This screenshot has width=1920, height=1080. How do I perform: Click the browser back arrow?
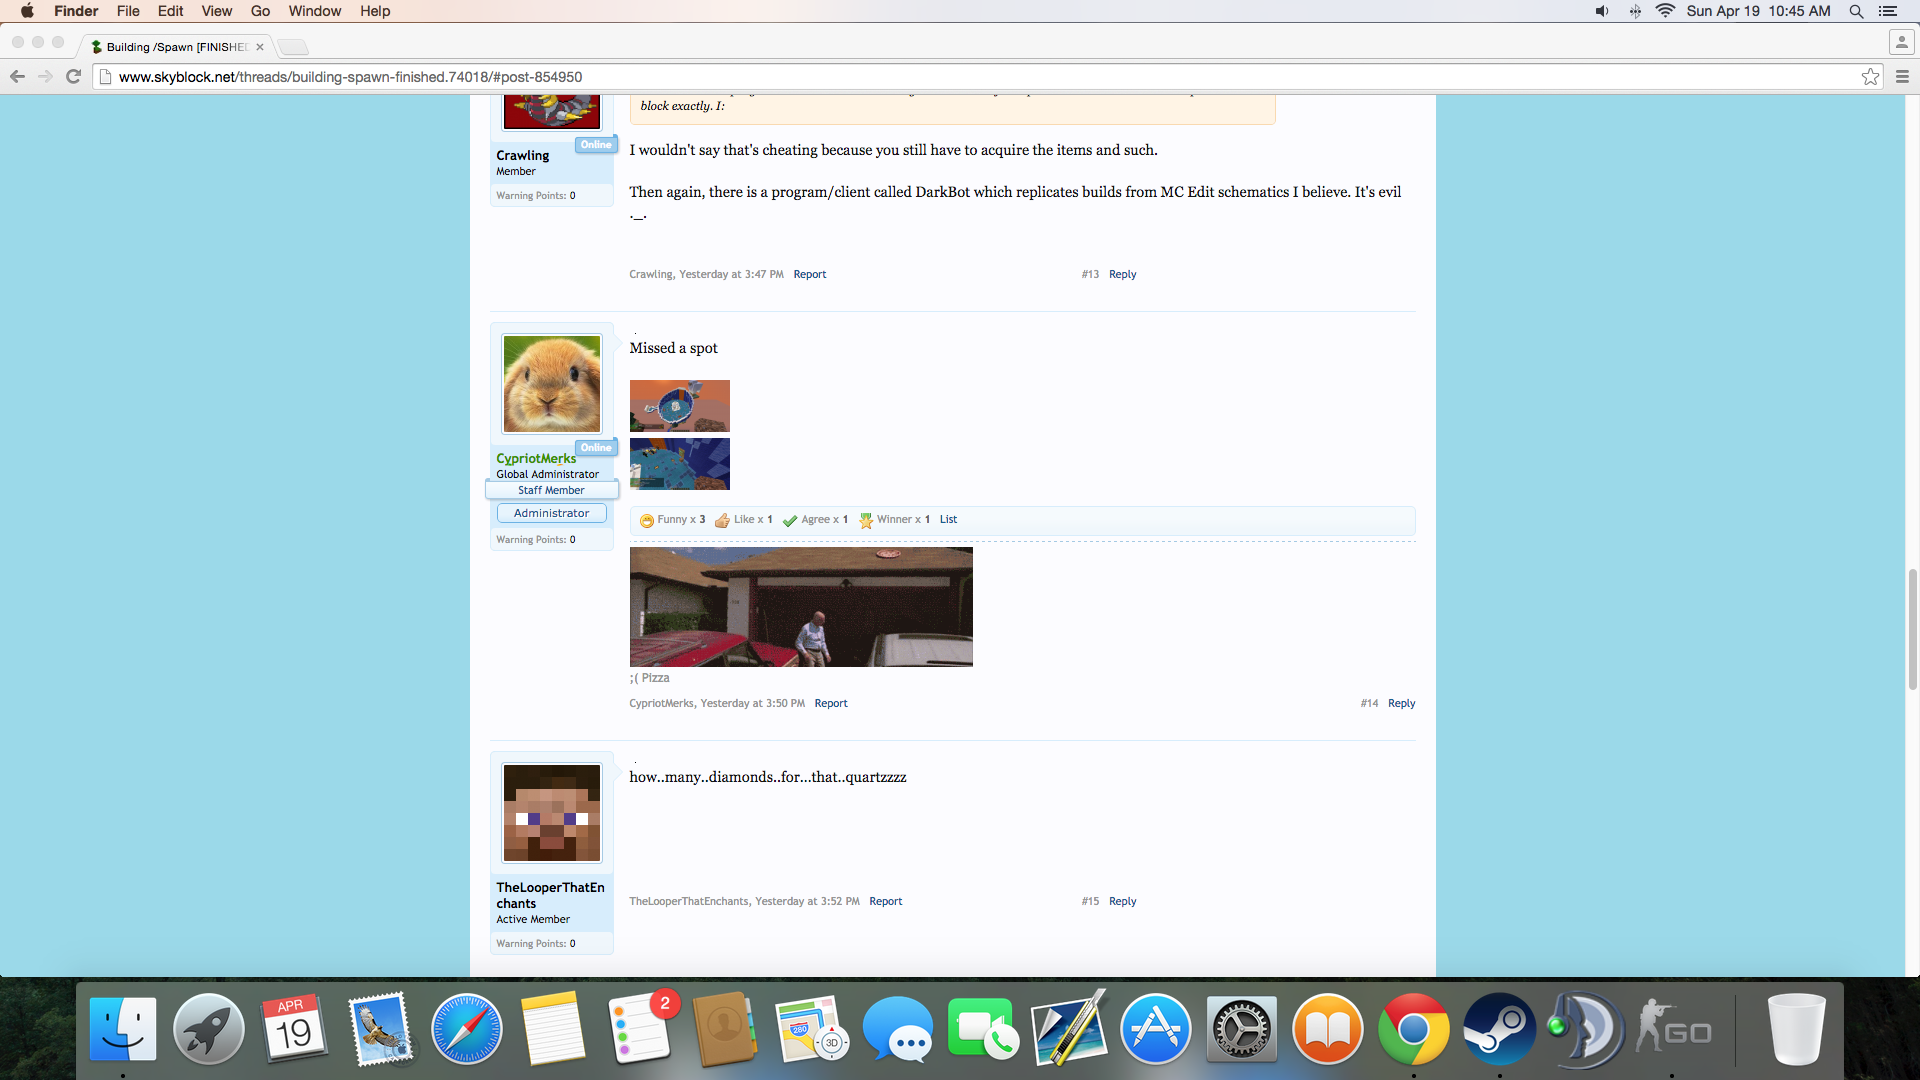(x=17, y=77)
